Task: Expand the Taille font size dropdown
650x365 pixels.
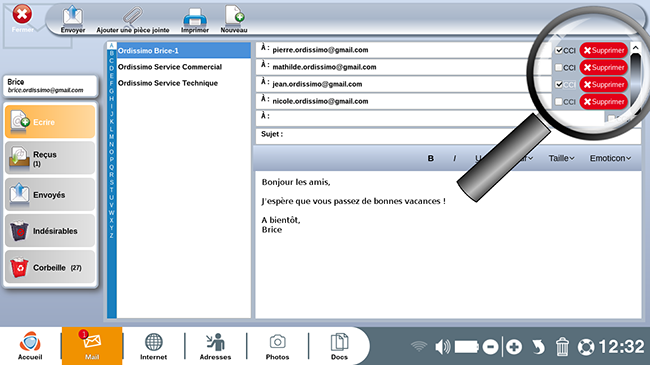Action: [561, 158]
